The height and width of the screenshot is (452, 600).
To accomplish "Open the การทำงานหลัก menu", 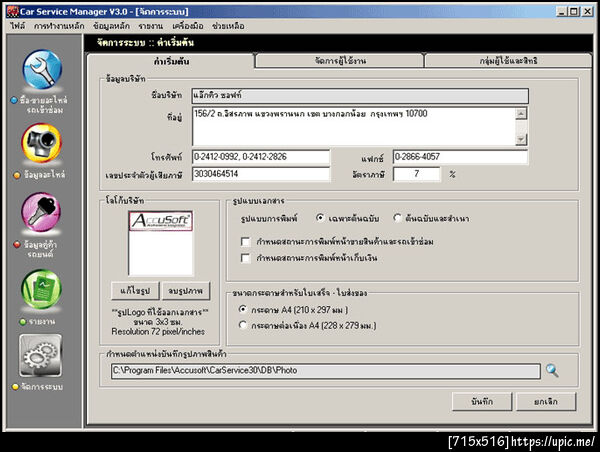I will point(59,26).
